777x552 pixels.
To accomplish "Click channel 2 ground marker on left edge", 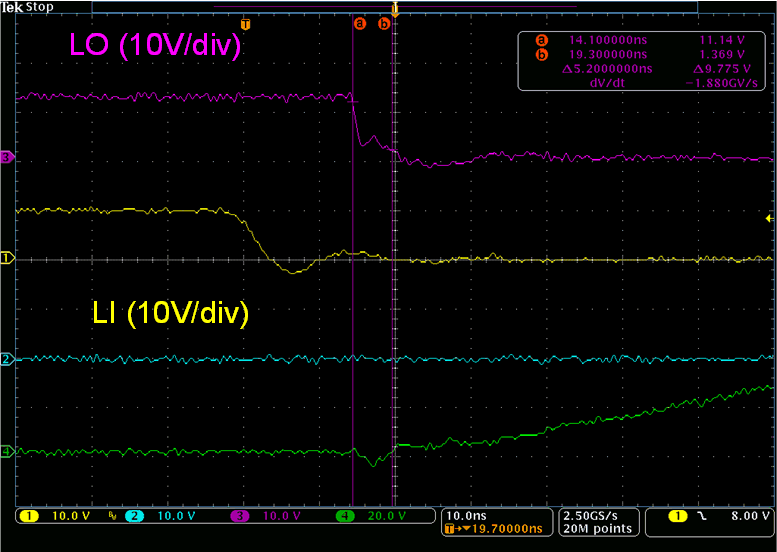I will (x=6, y=359).
